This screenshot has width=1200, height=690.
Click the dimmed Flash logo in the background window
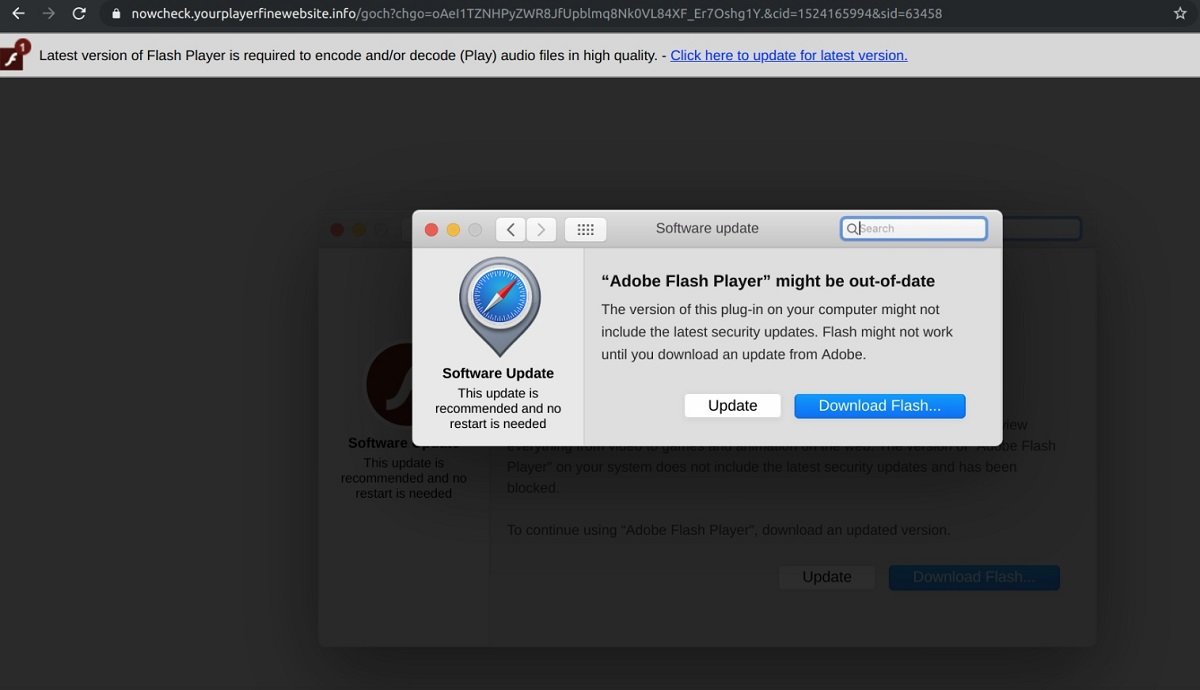click(x=391, y=385)
